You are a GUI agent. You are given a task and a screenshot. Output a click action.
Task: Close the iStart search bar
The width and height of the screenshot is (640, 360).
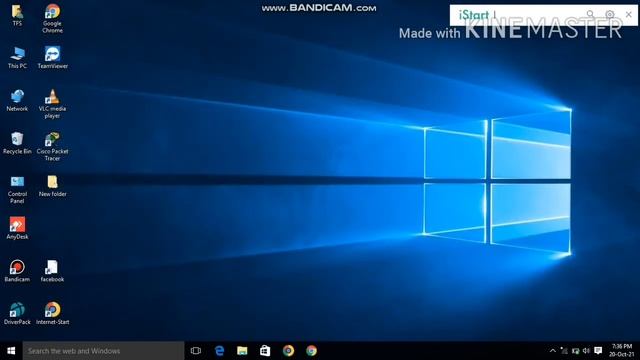629,15
